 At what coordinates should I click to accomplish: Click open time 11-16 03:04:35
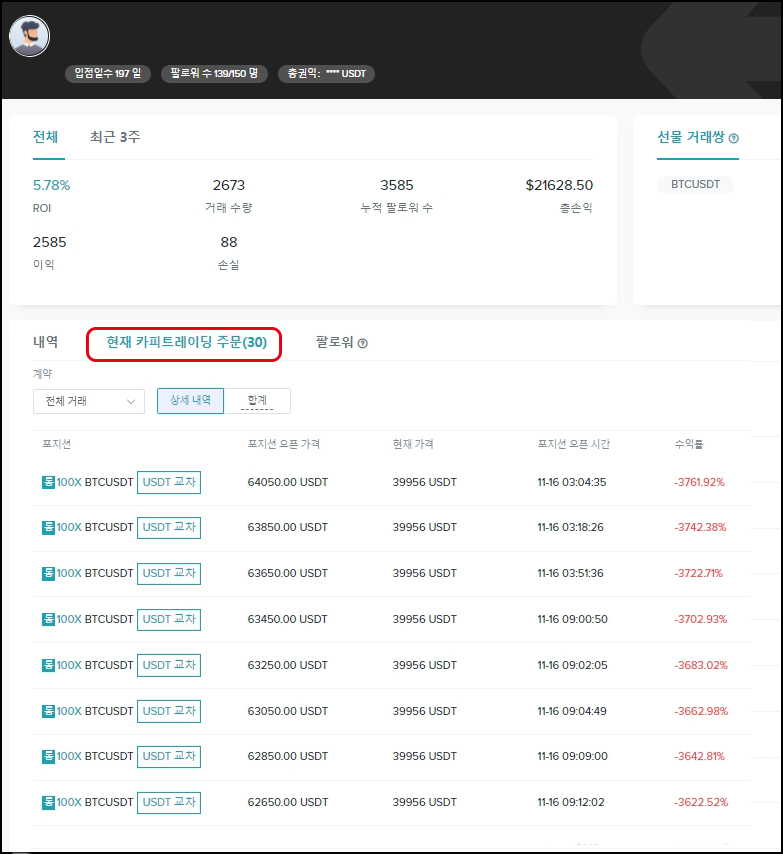[x=572, y=482]
